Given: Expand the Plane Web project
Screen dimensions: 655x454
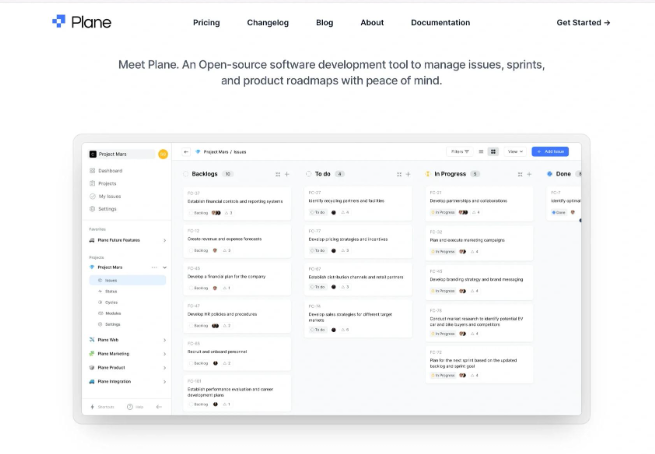Looking at the screenshot, I should (165, 340).
